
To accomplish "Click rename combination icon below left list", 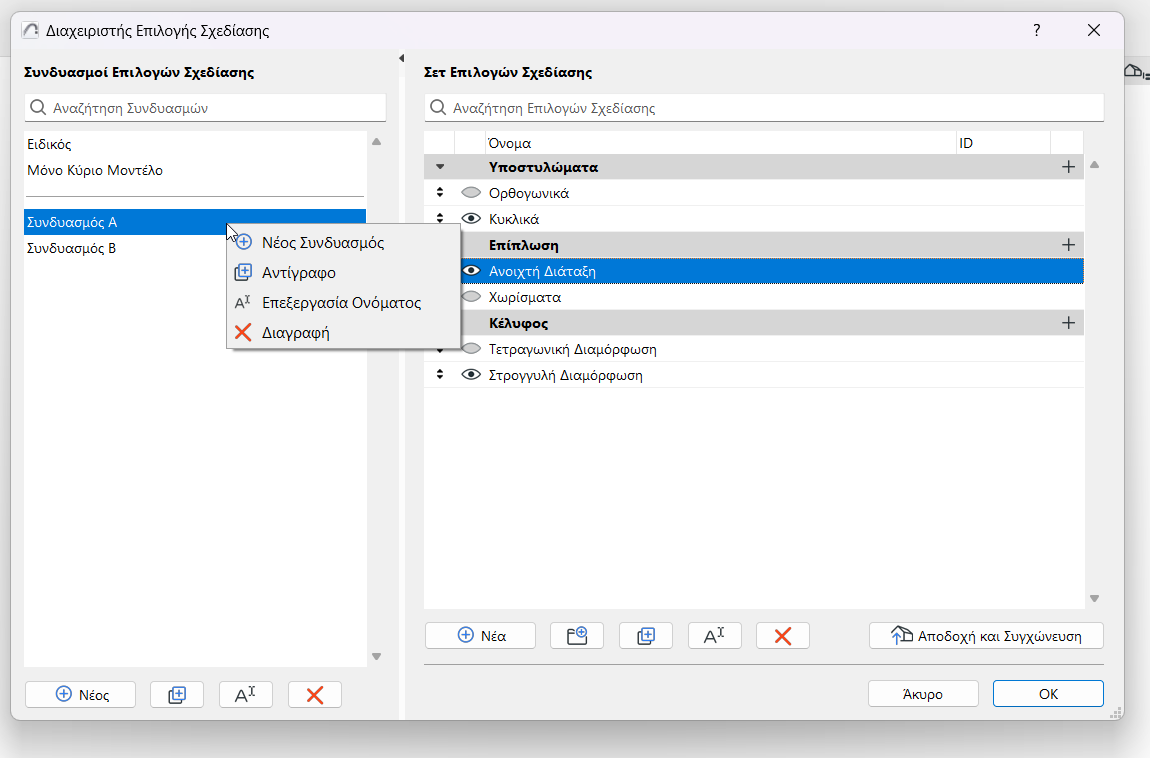I will [x=246, y=695].
